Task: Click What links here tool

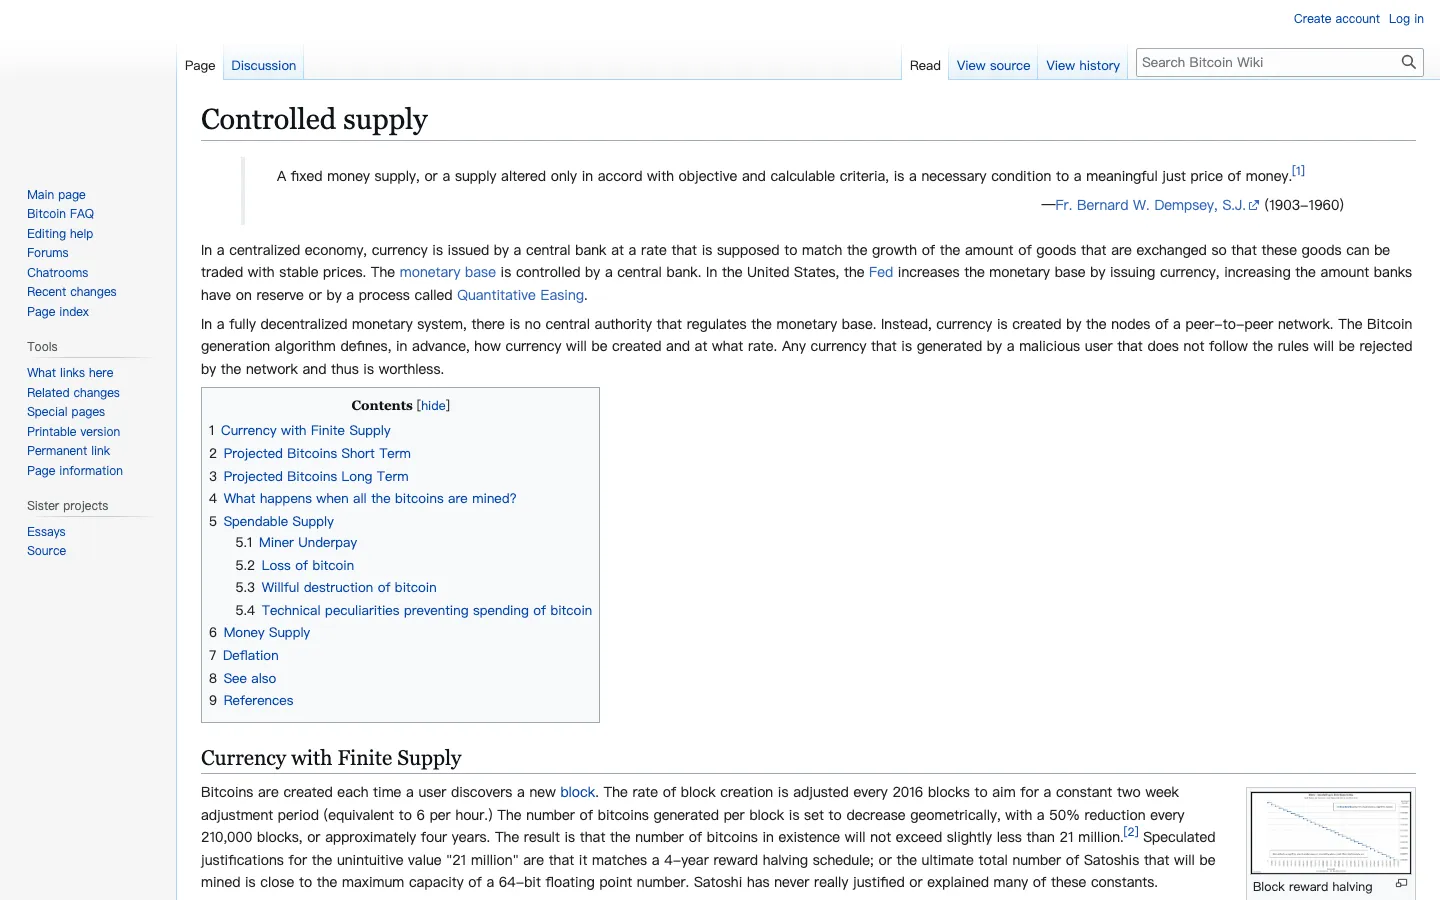Action: (70, 373)
